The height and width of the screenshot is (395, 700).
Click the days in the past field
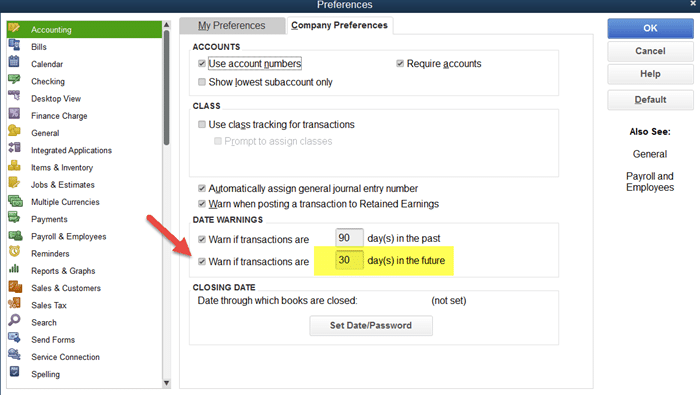(x=349, y=237)
